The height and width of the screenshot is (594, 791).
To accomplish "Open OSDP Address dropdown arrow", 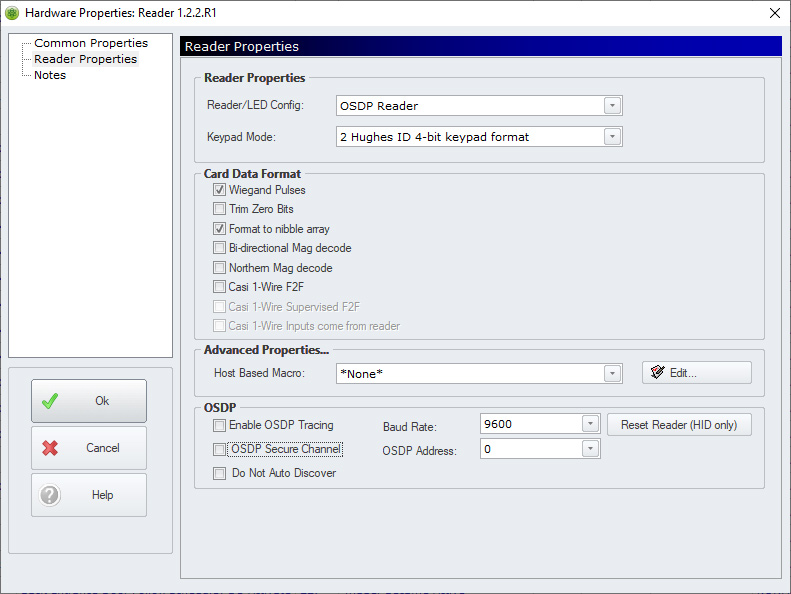I will coord(590,449).
